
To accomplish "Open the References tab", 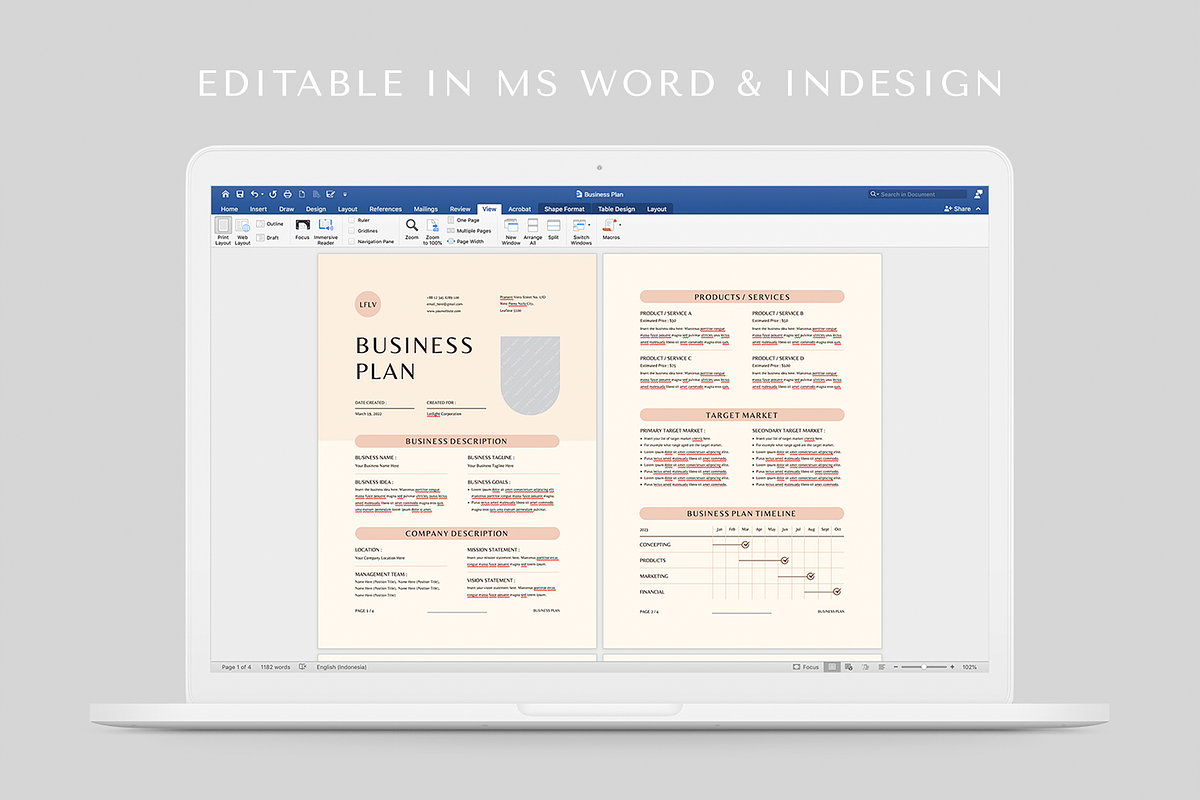I will click(x=385, y=209).
